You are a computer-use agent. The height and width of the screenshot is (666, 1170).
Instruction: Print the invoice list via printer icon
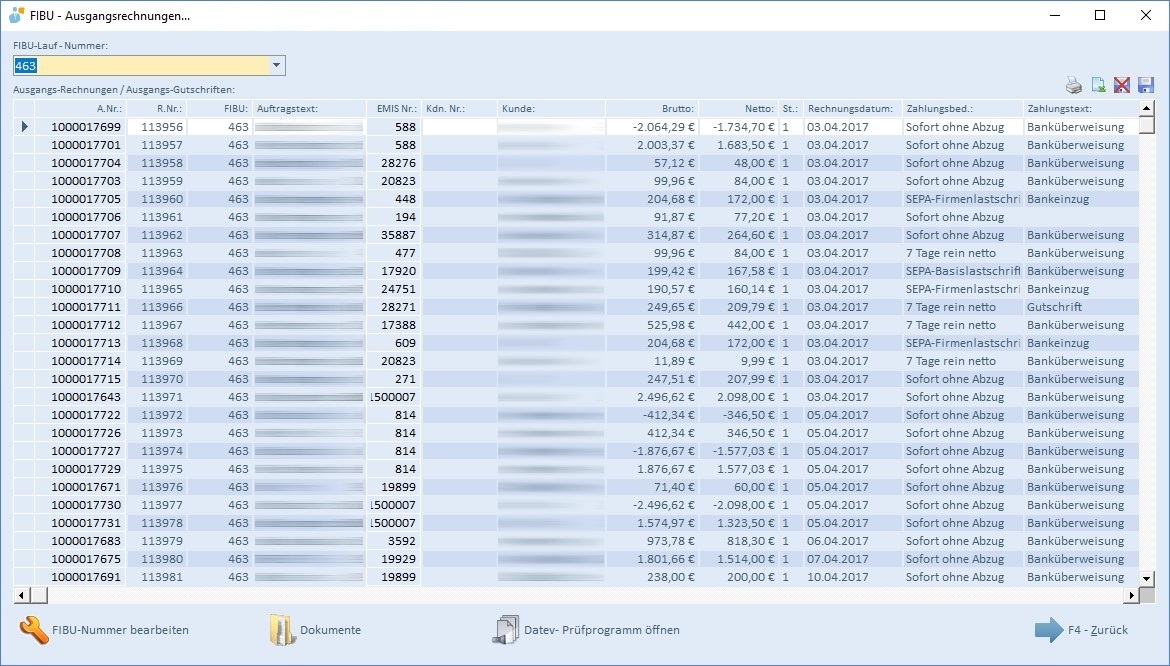tap(1073, 85)
